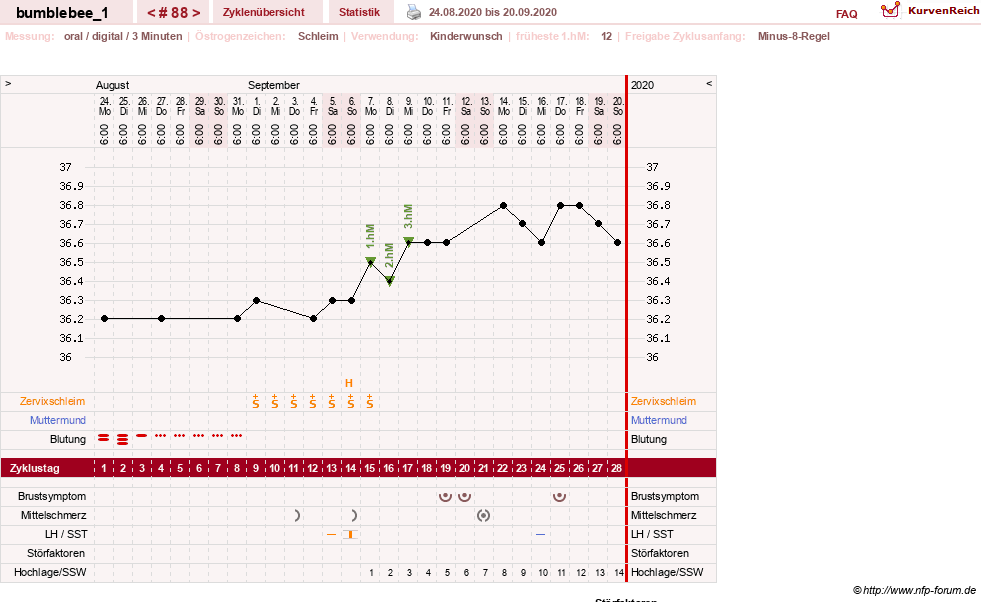
Task: Click spotting dots on cycle day 4
Action: [x=161, y=436]
